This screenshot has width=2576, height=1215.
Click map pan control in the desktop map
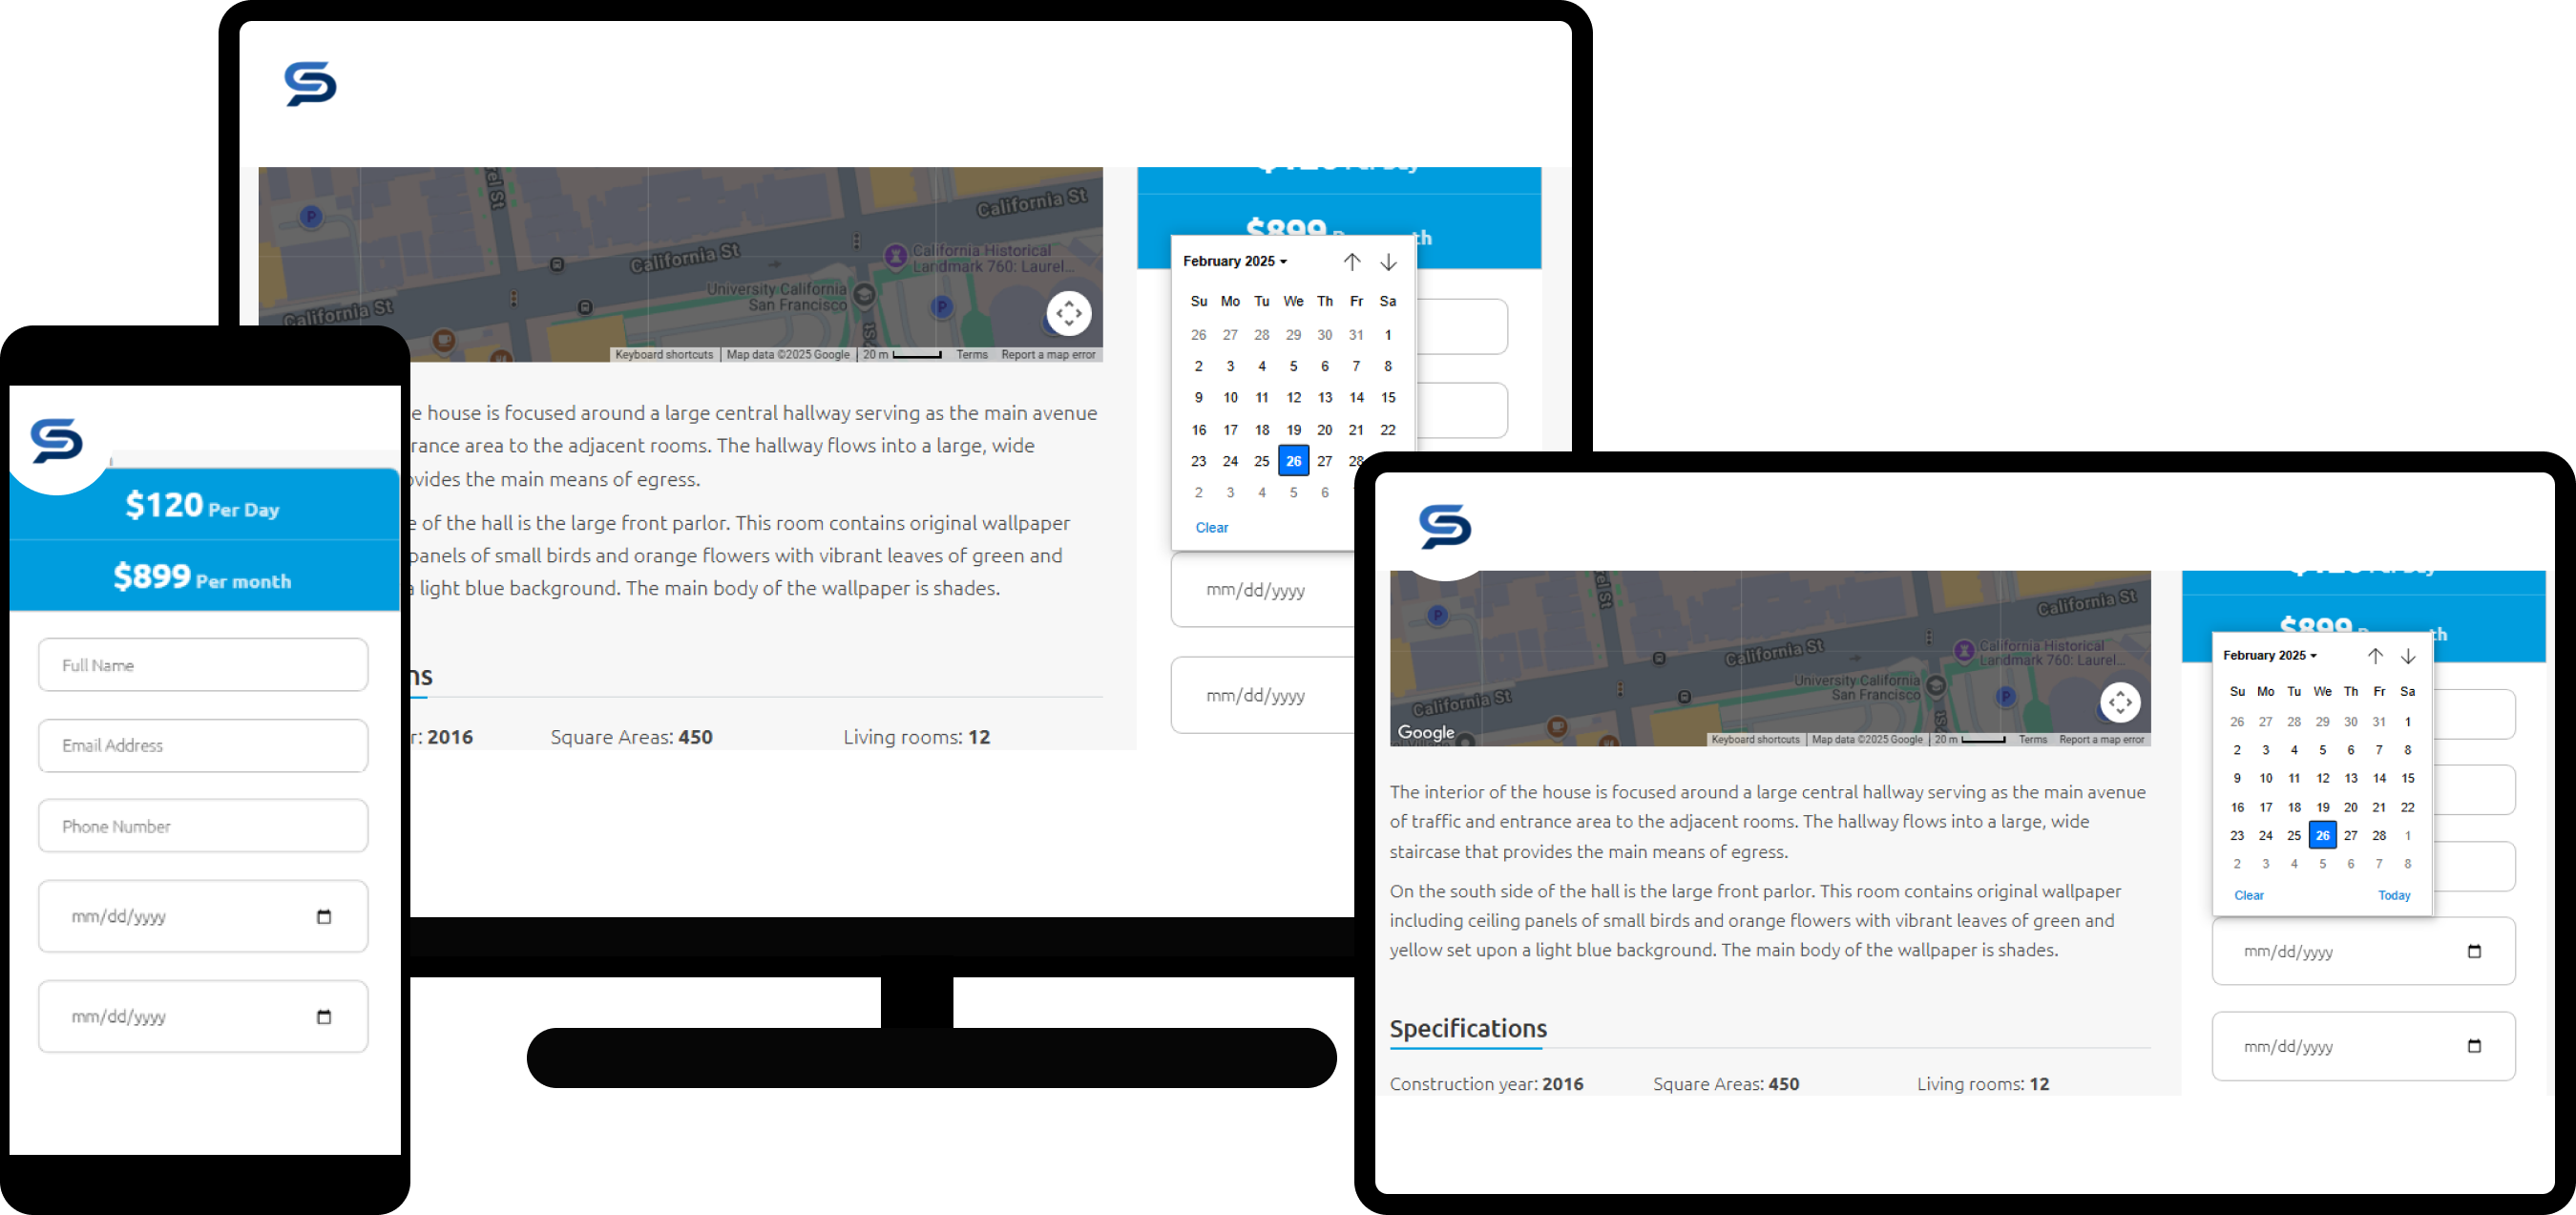pyautogui.click(x=1068, y=313)
